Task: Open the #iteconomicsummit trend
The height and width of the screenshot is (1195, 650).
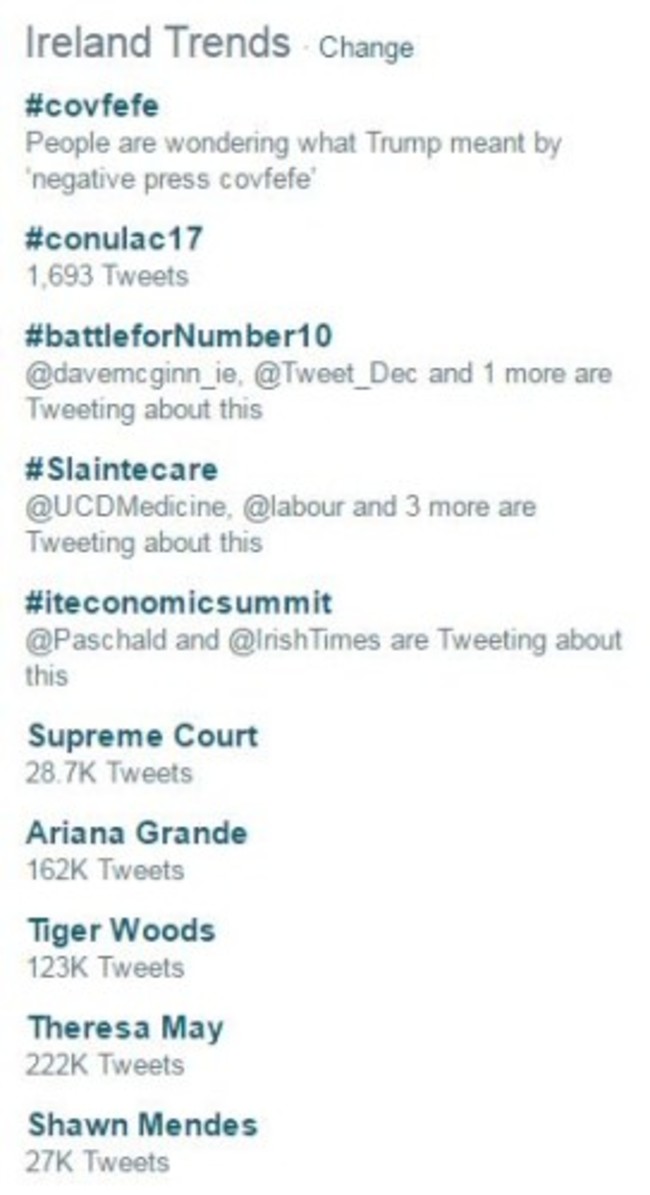Action: coord(179,604)
